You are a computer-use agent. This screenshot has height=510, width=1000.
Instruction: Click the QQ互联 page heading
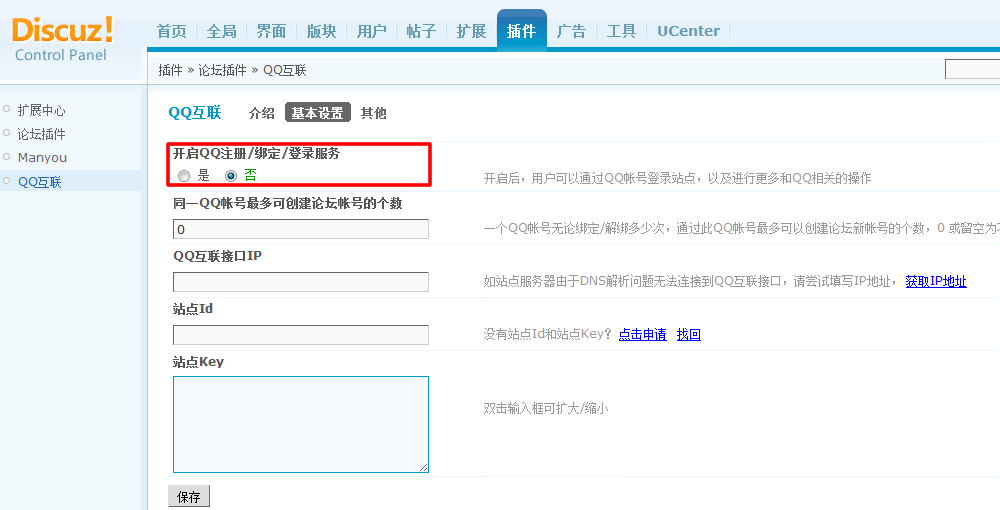click(x=195, y=113)
